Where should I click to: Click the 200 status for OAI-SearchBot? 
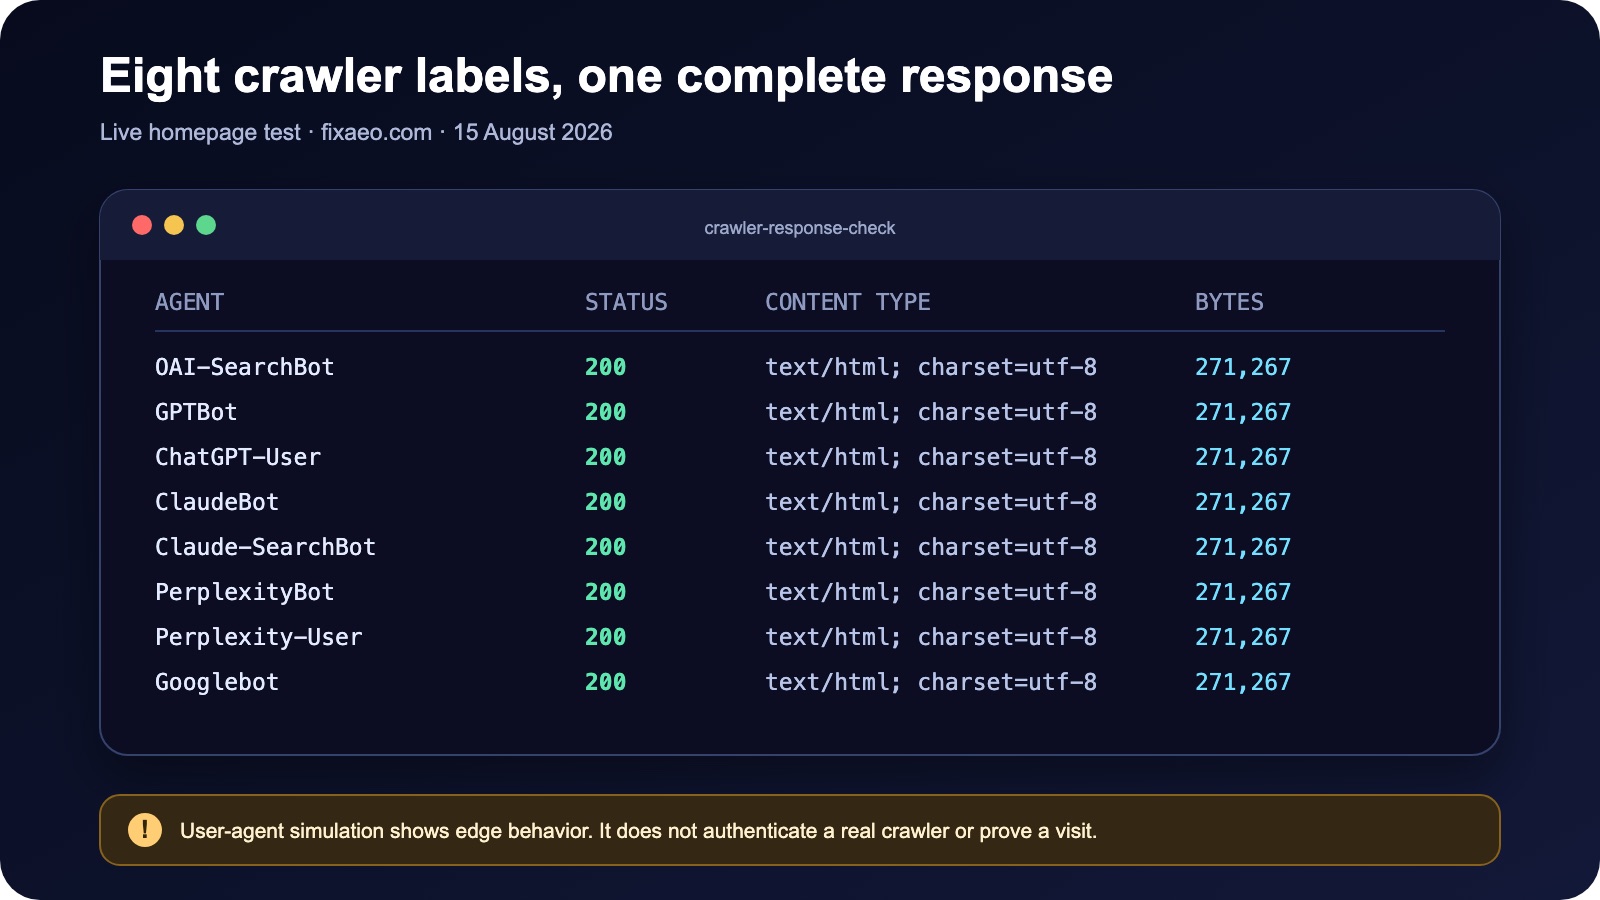coord(606,367)
